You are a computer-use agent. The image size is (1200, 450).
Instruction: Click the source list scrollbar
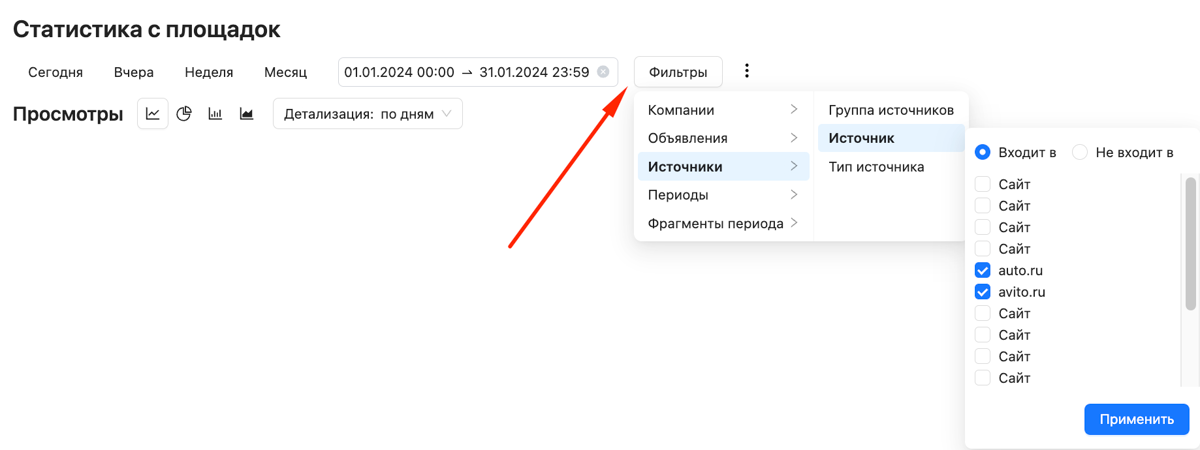click(x=1190, y=245)
